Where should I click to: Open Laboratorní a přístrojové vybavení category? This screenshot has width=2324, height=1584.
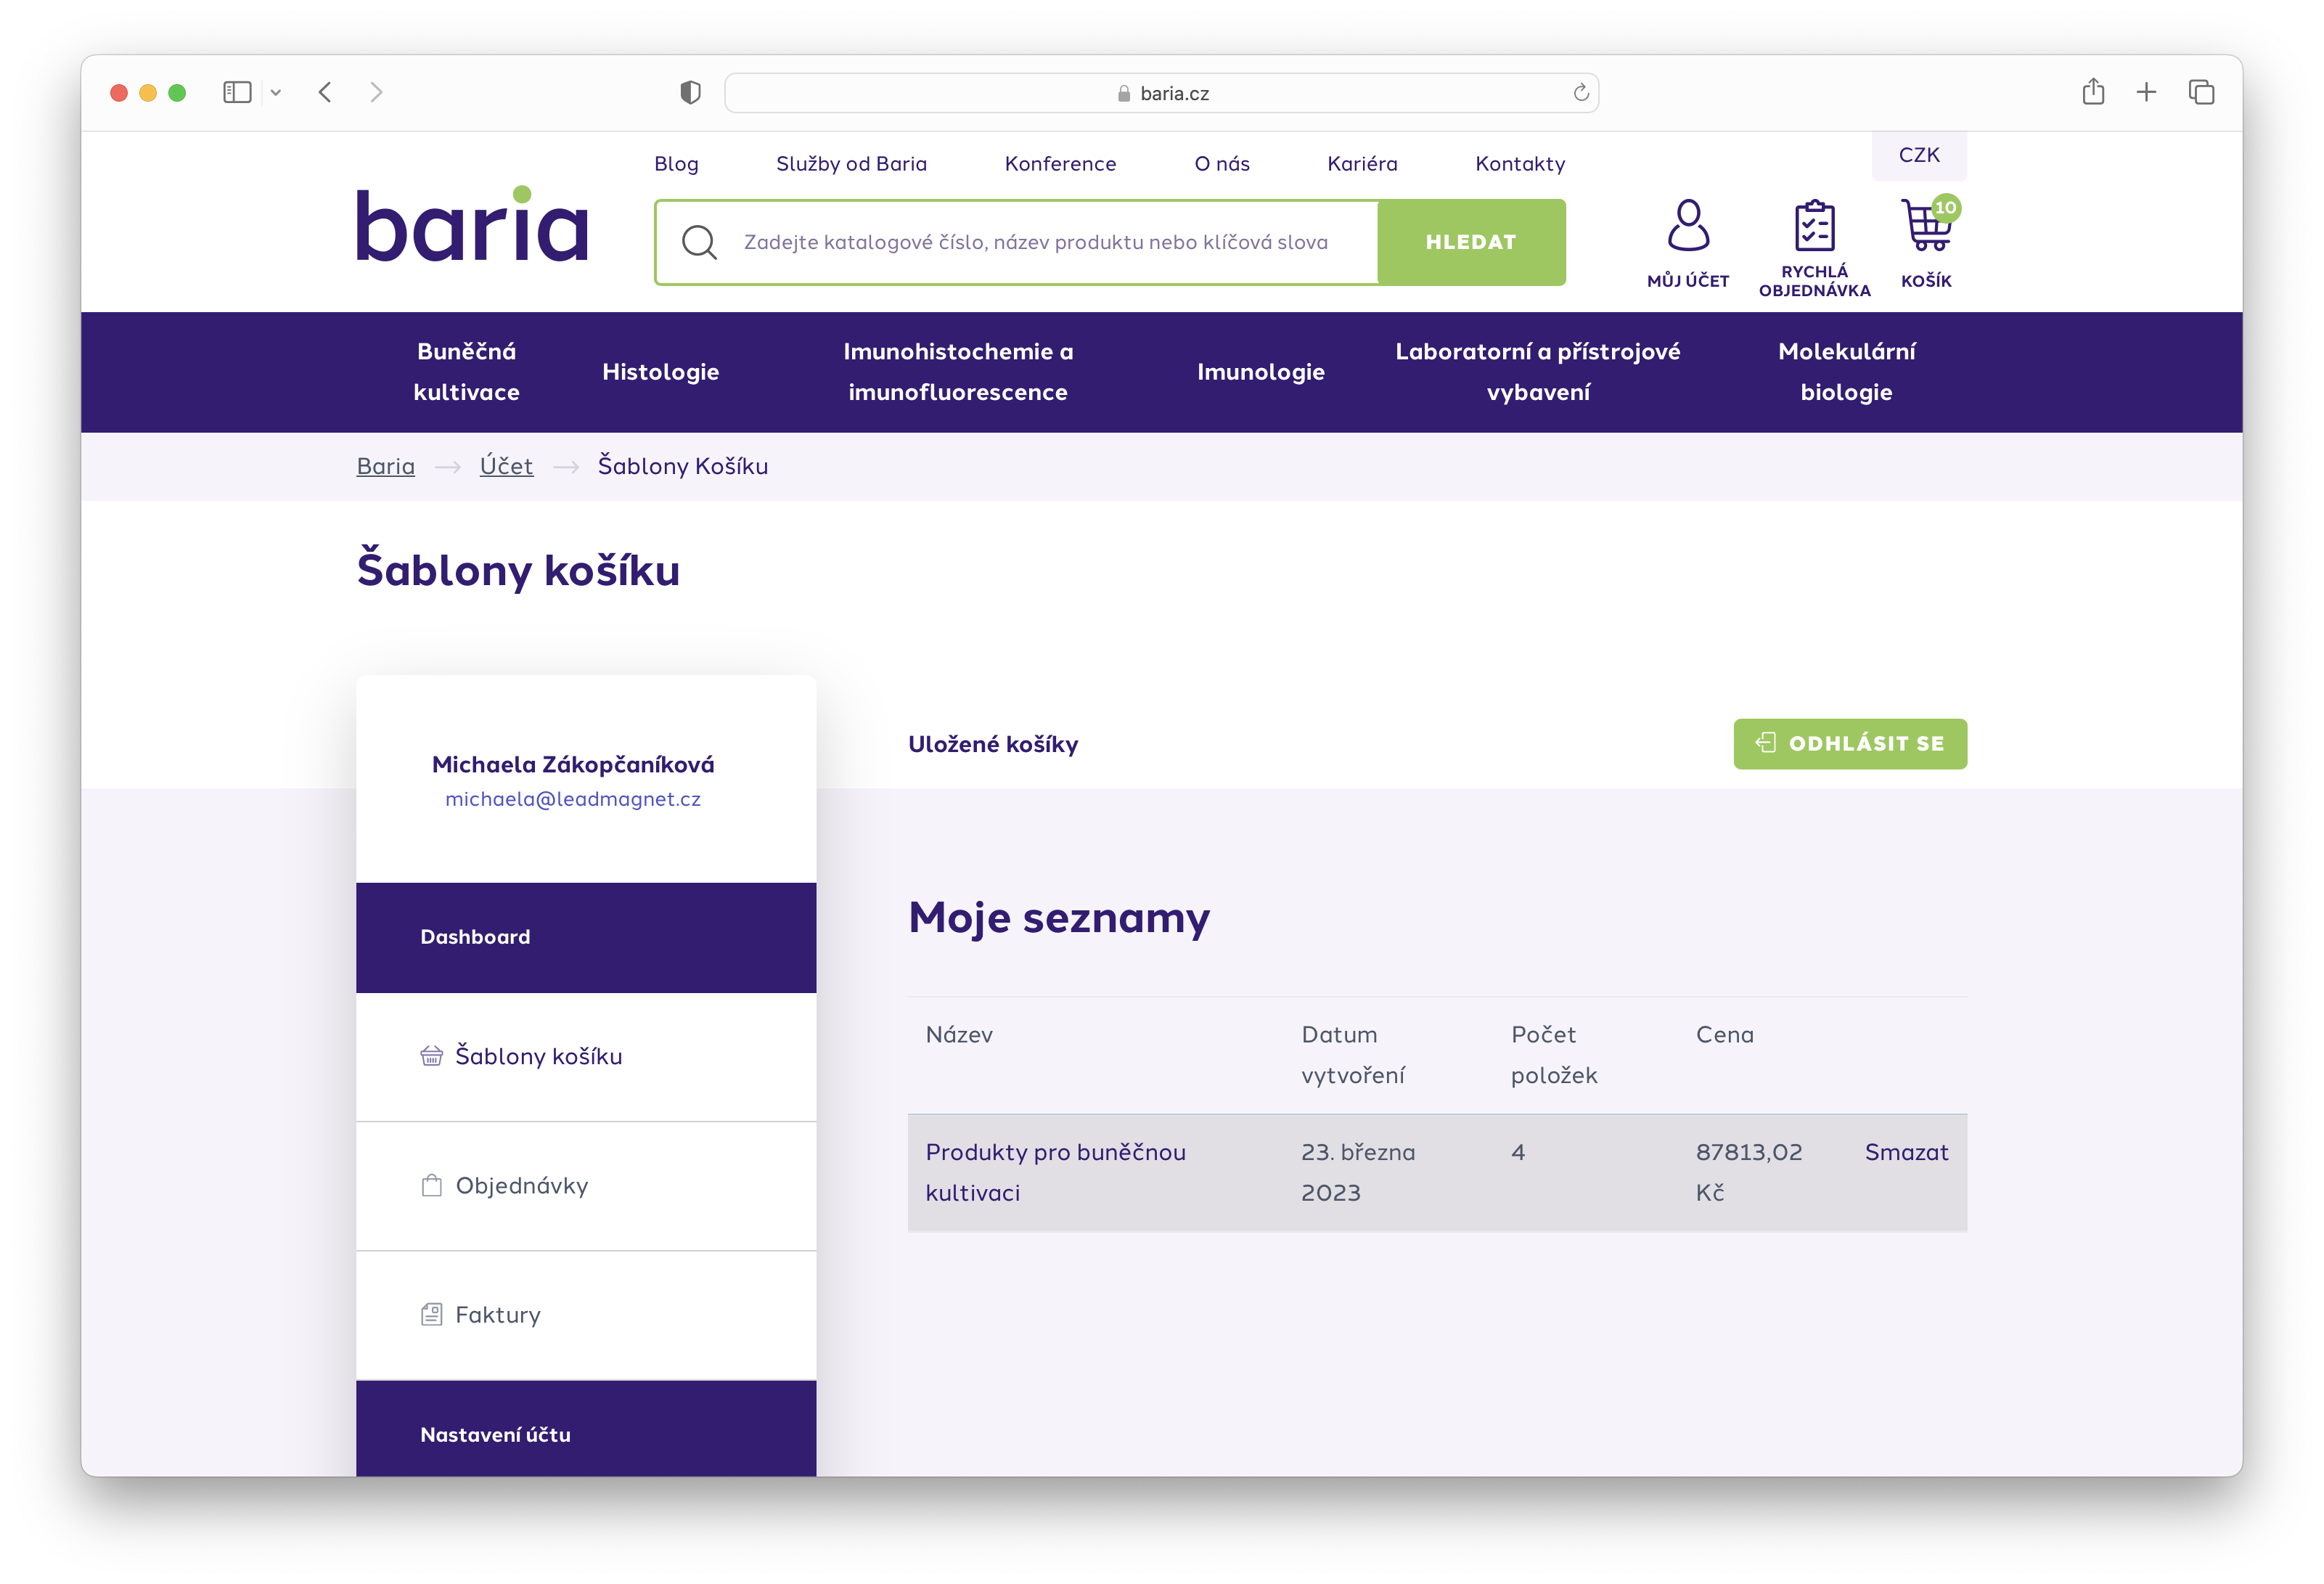coord(1537,372)
